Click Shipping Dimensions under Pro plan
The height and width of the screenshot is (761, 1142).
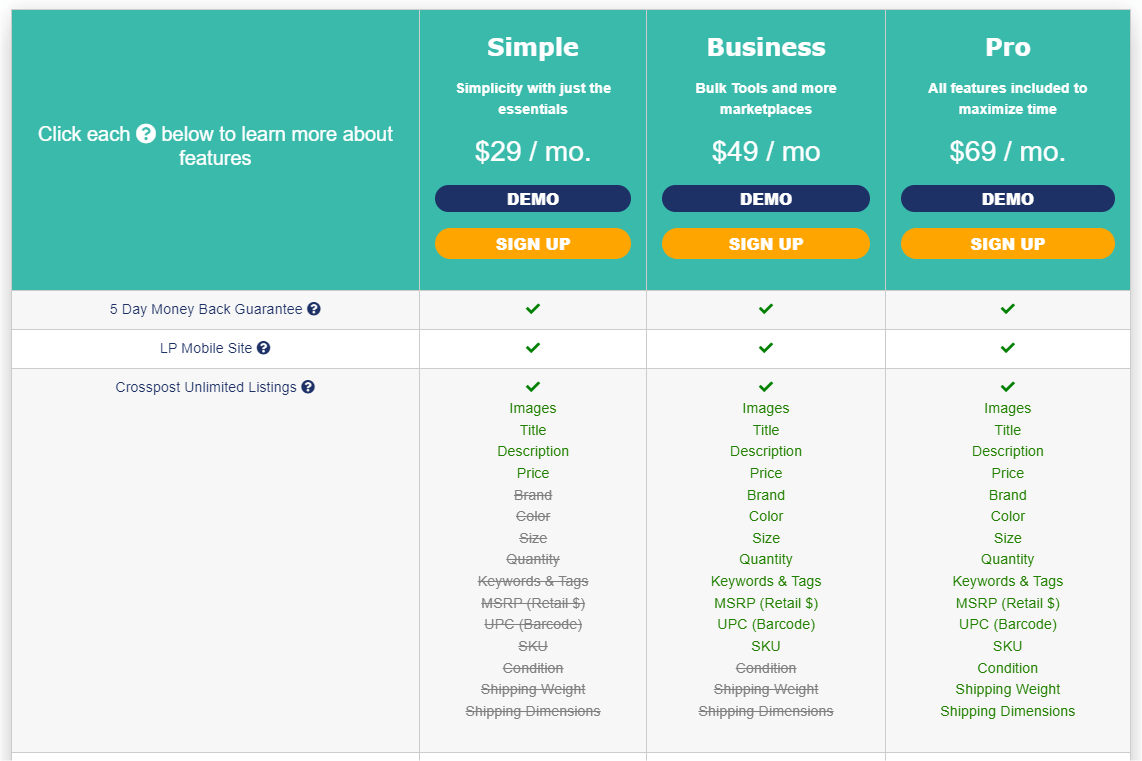(1007, 711)
